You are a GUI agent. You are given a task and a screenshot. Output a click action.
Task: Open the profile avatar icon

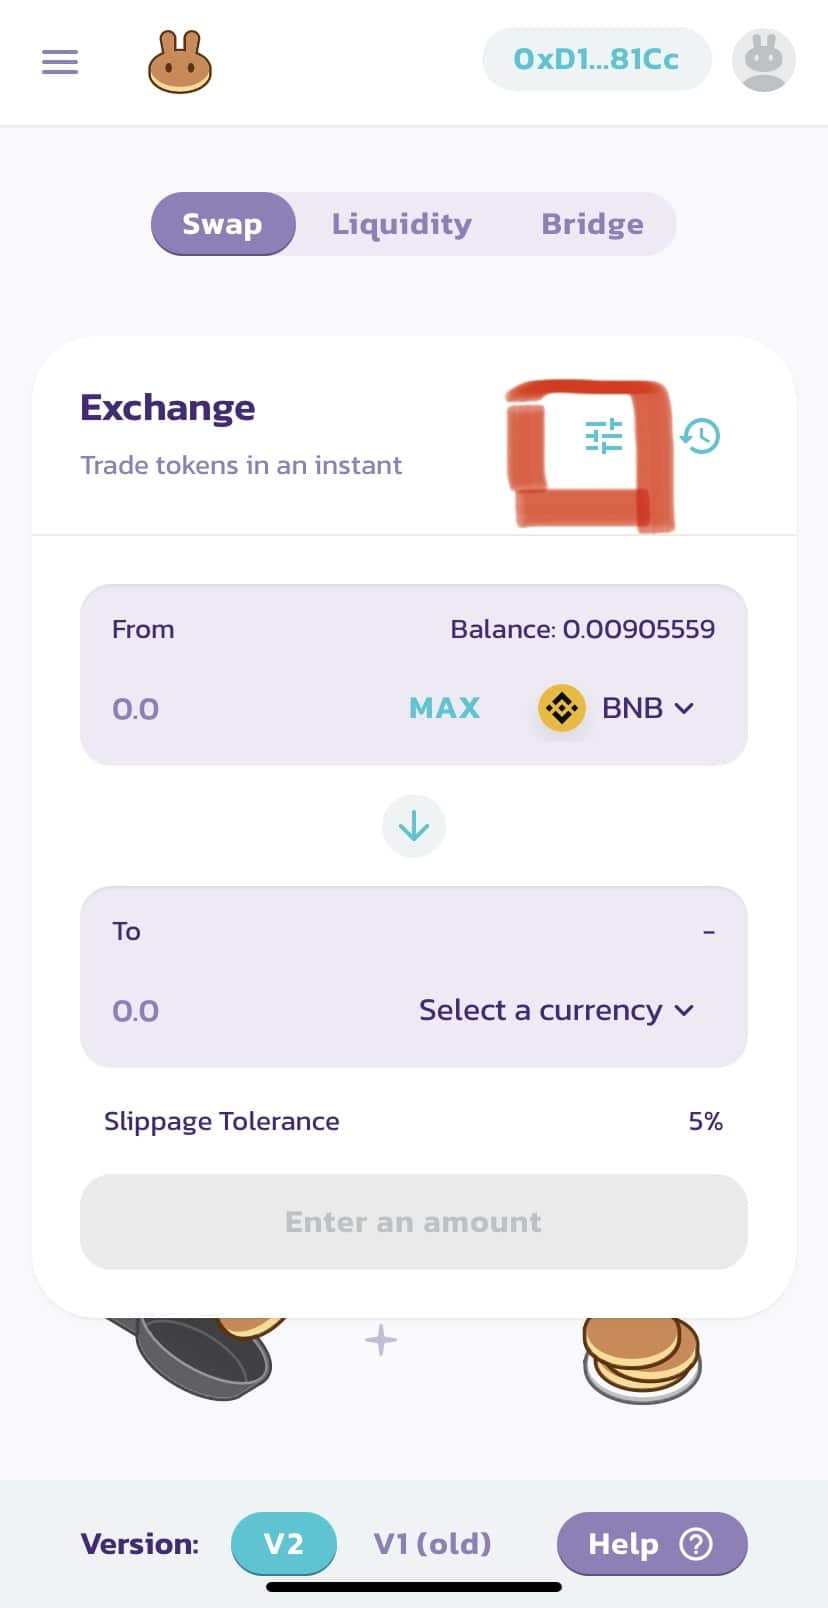[764, 60]
